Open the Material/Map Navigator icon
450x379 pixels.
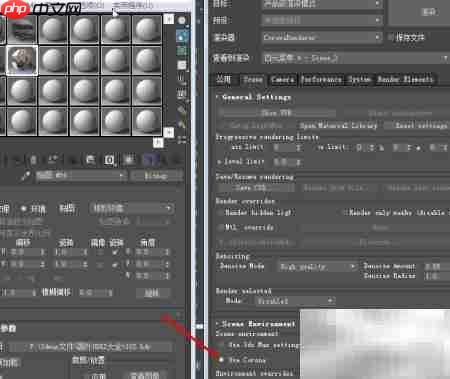[x=182, y=139]
